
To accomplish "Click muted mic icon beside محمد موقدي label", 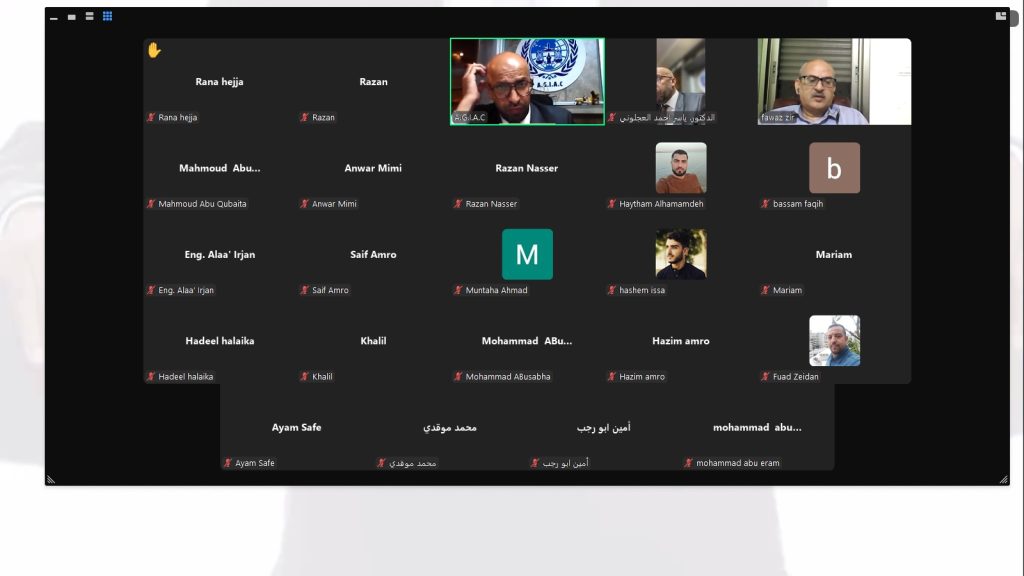I will 381,463.
